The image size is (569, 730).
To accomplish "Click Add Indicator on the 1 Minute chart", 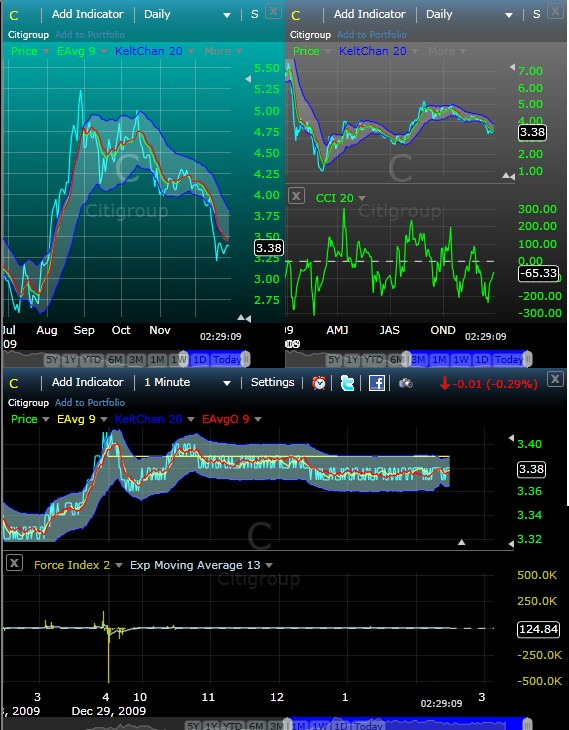I will [x=88, y=382].
